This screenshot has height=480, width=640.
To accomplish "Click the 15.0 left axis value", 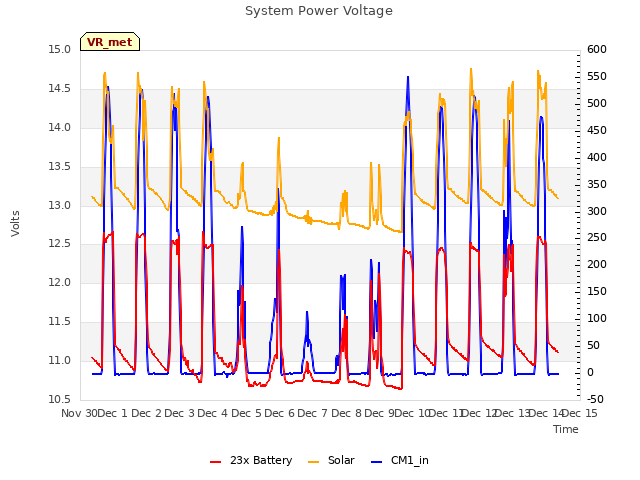I will click(x=59, y=49).
